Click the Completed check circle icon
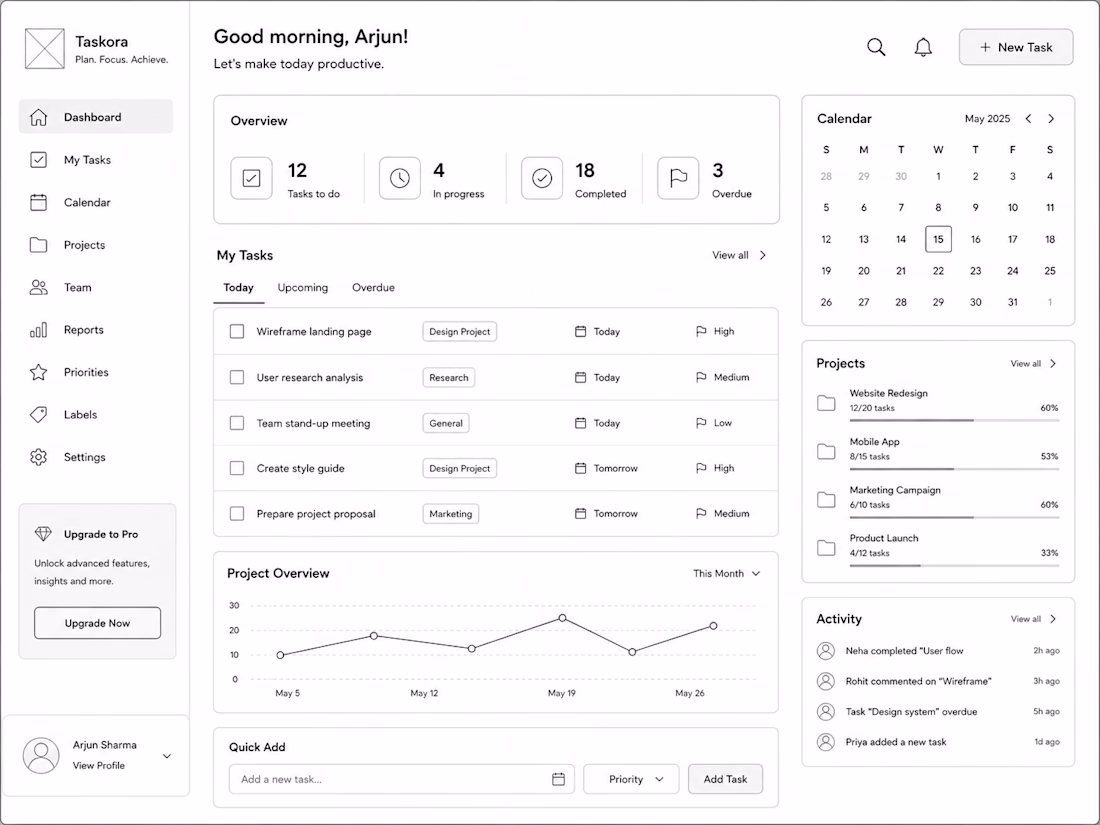The height and width of the screenshot is (825, 1100). click(x=542, y=178)
